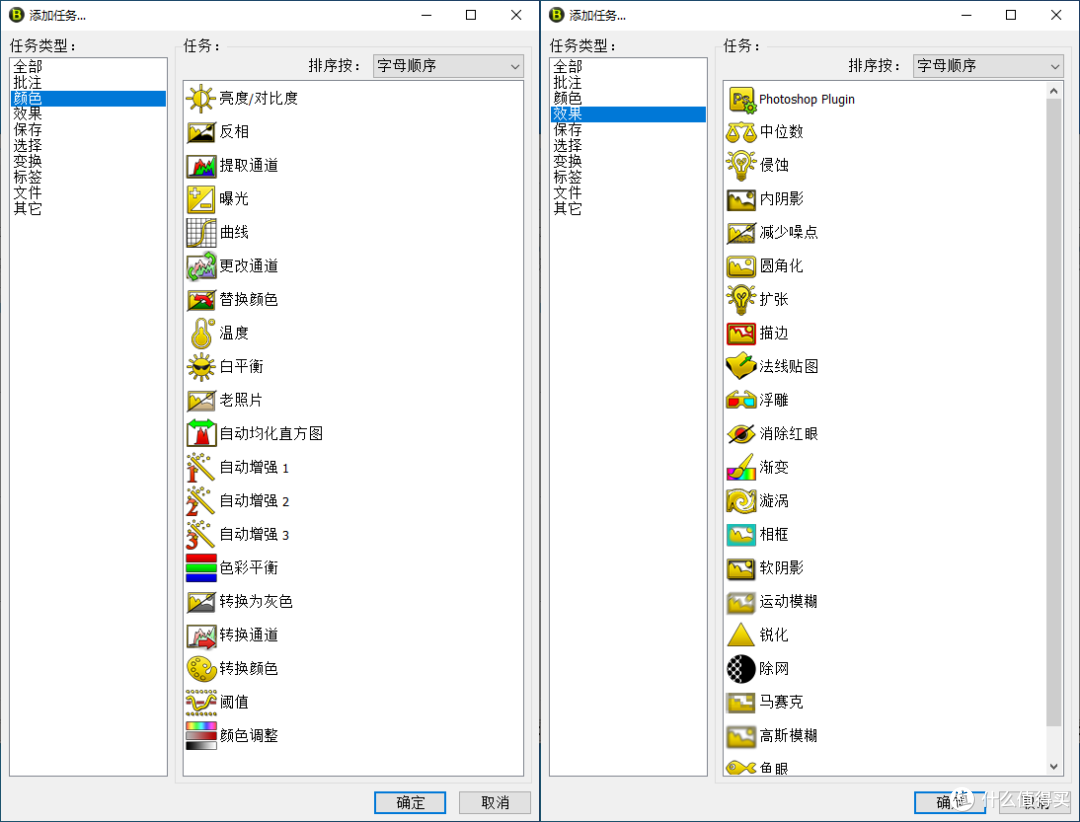
Task: Click the 替换颜色 icon
Action: point(200,300)
